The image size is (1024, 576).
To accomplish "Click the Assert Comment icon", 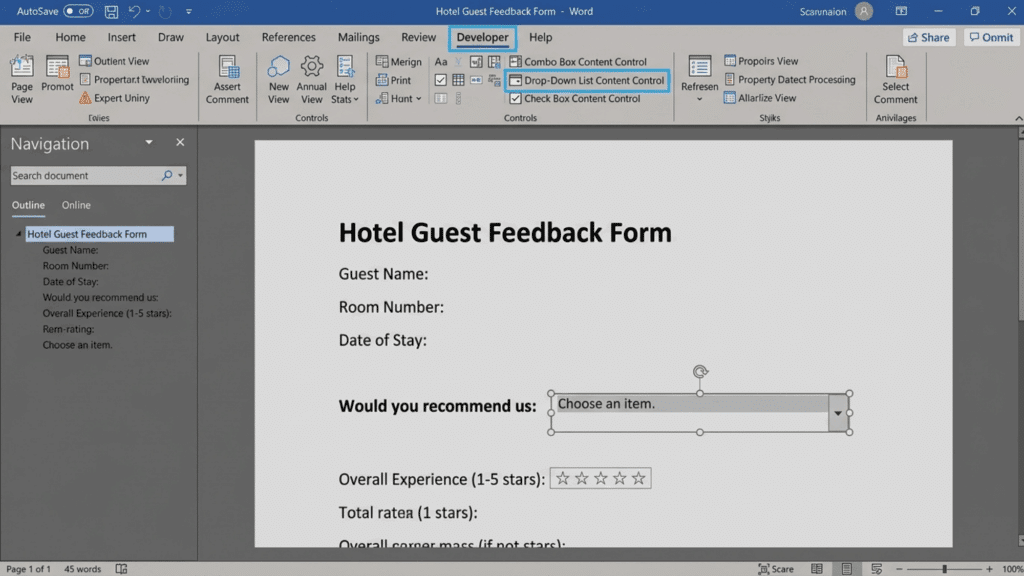I will pyautogui.click(x=227, y=80).
